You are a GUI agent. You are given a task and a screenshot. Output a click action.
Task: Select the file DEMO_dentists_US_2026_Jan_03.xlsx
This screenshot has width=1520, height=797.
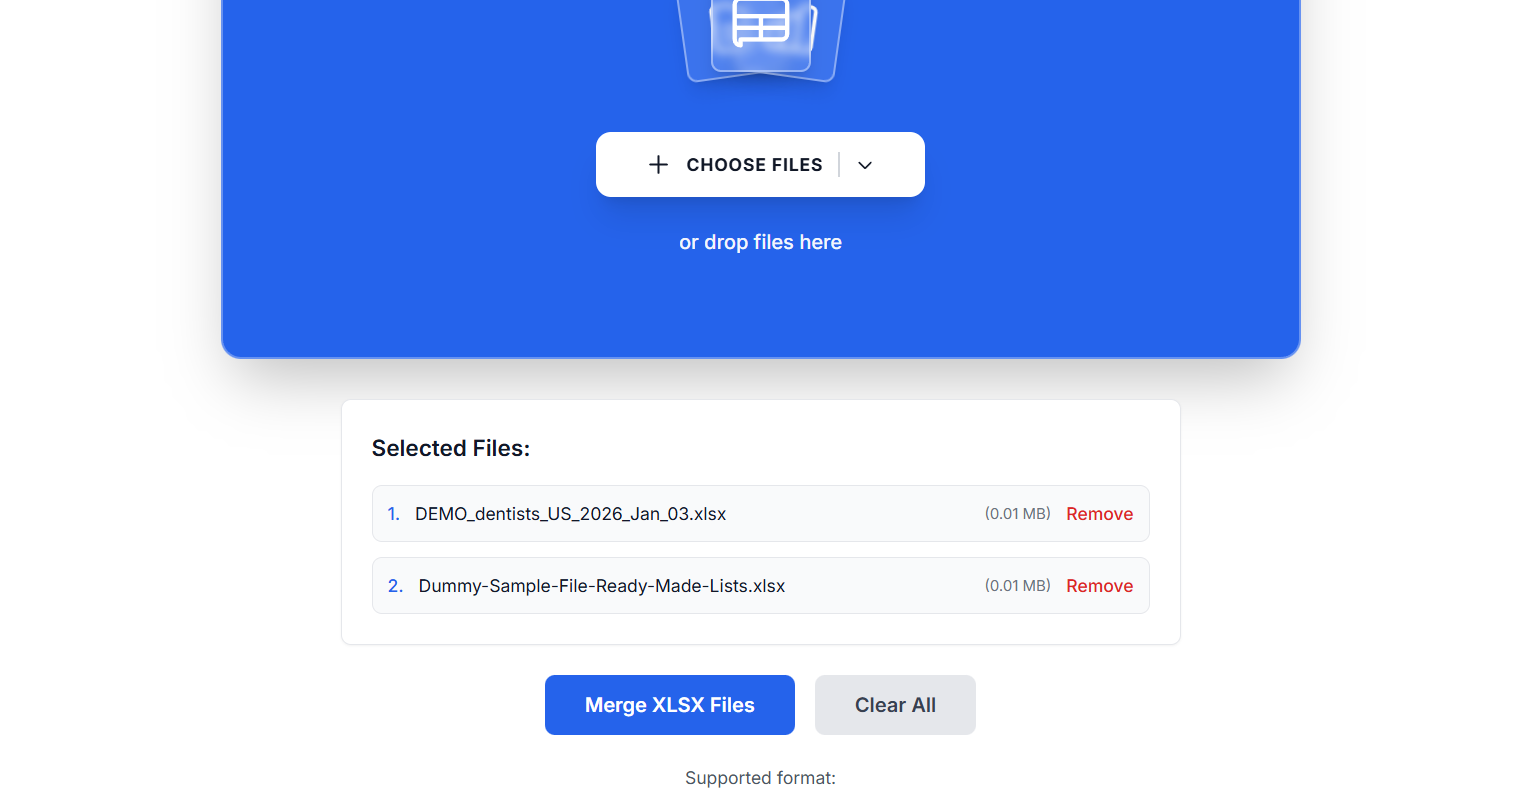point(571,513)
